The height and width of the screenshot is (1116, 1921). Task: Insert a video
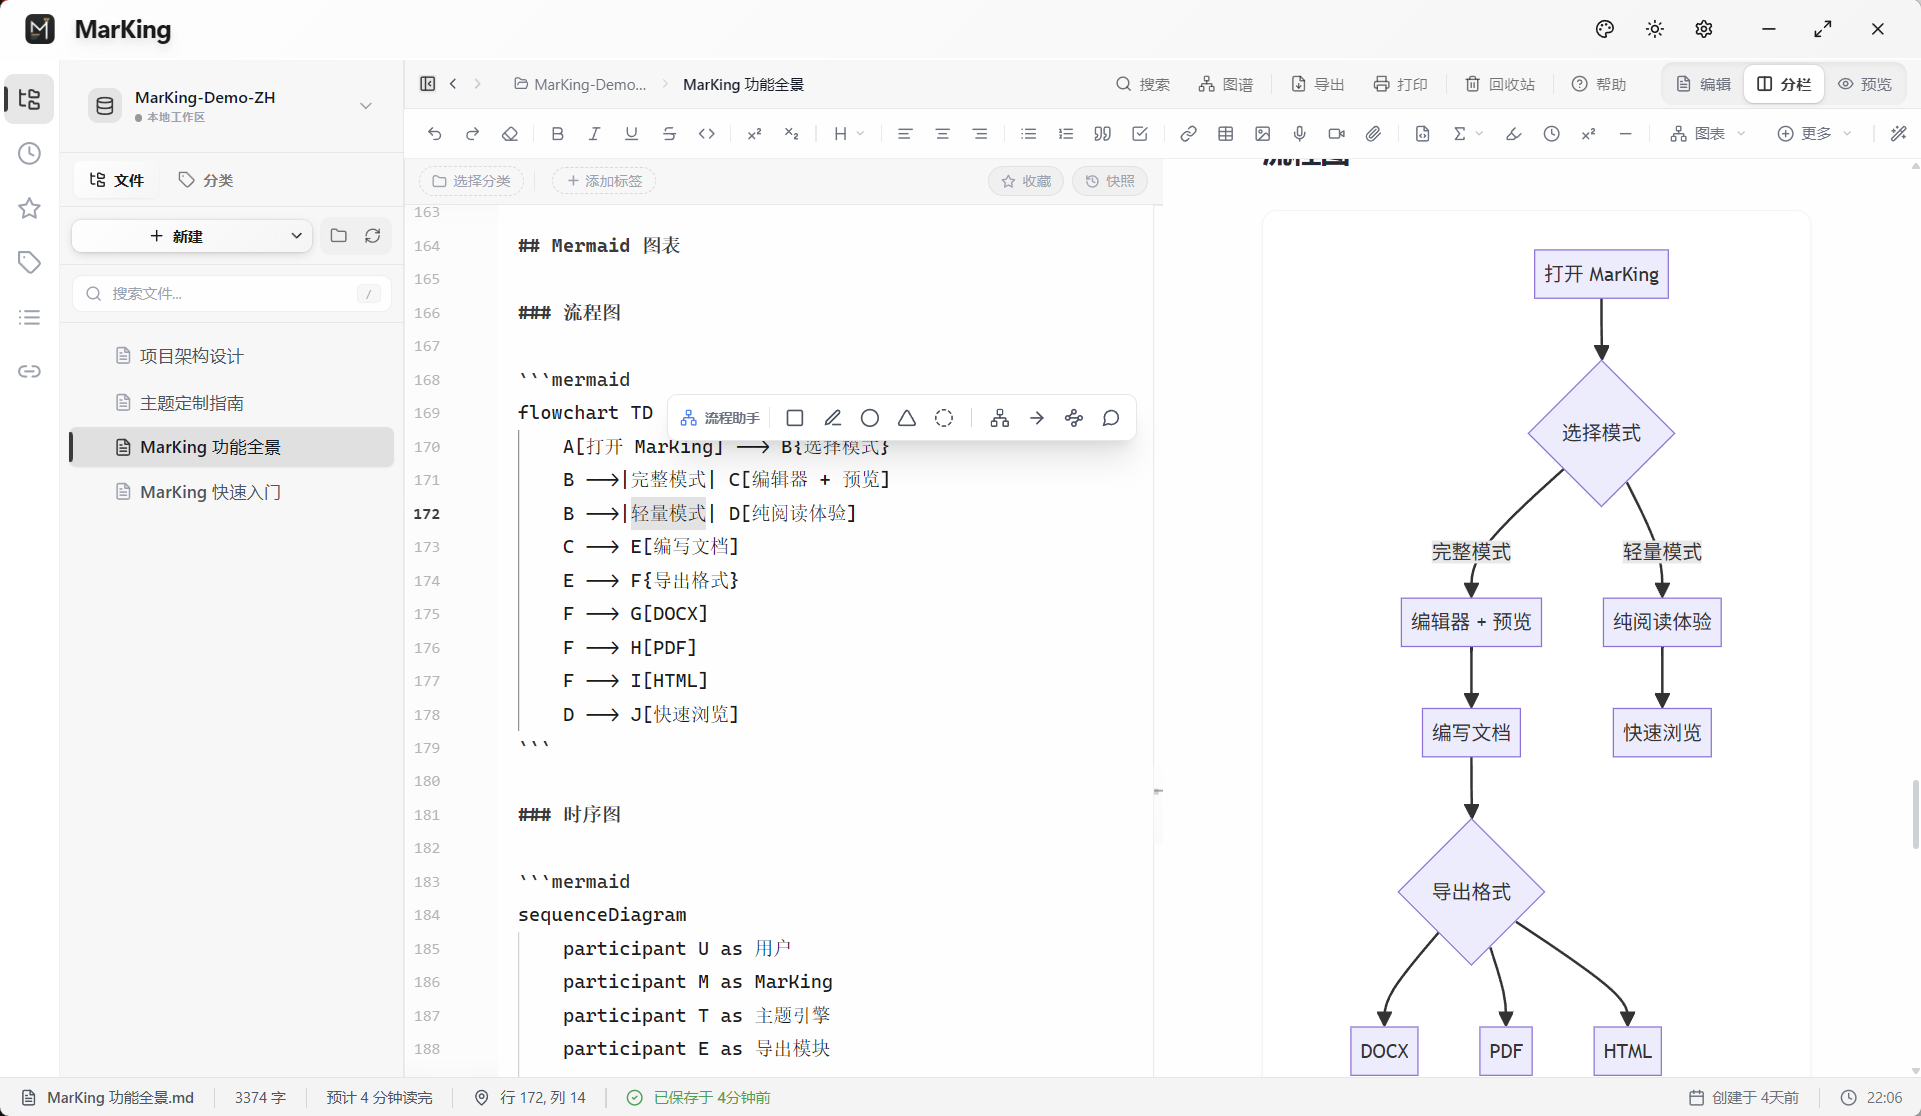tap(1337, 134)
